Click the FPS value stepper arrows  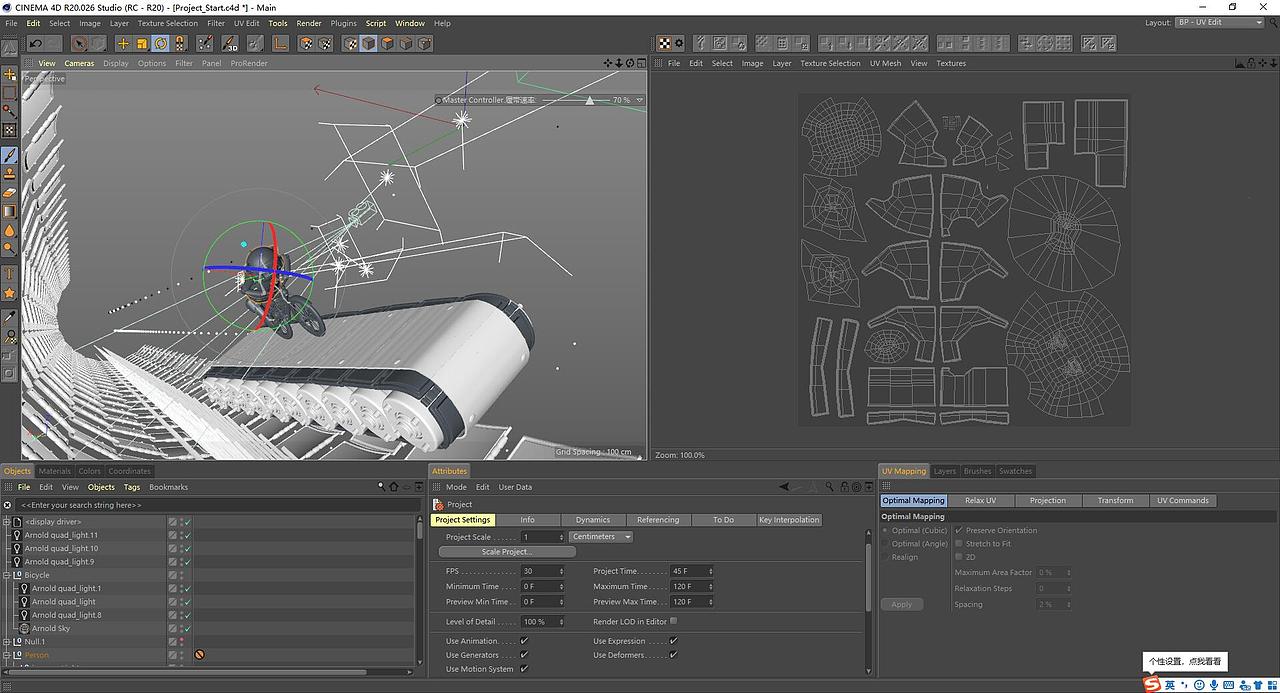point(561,571)
